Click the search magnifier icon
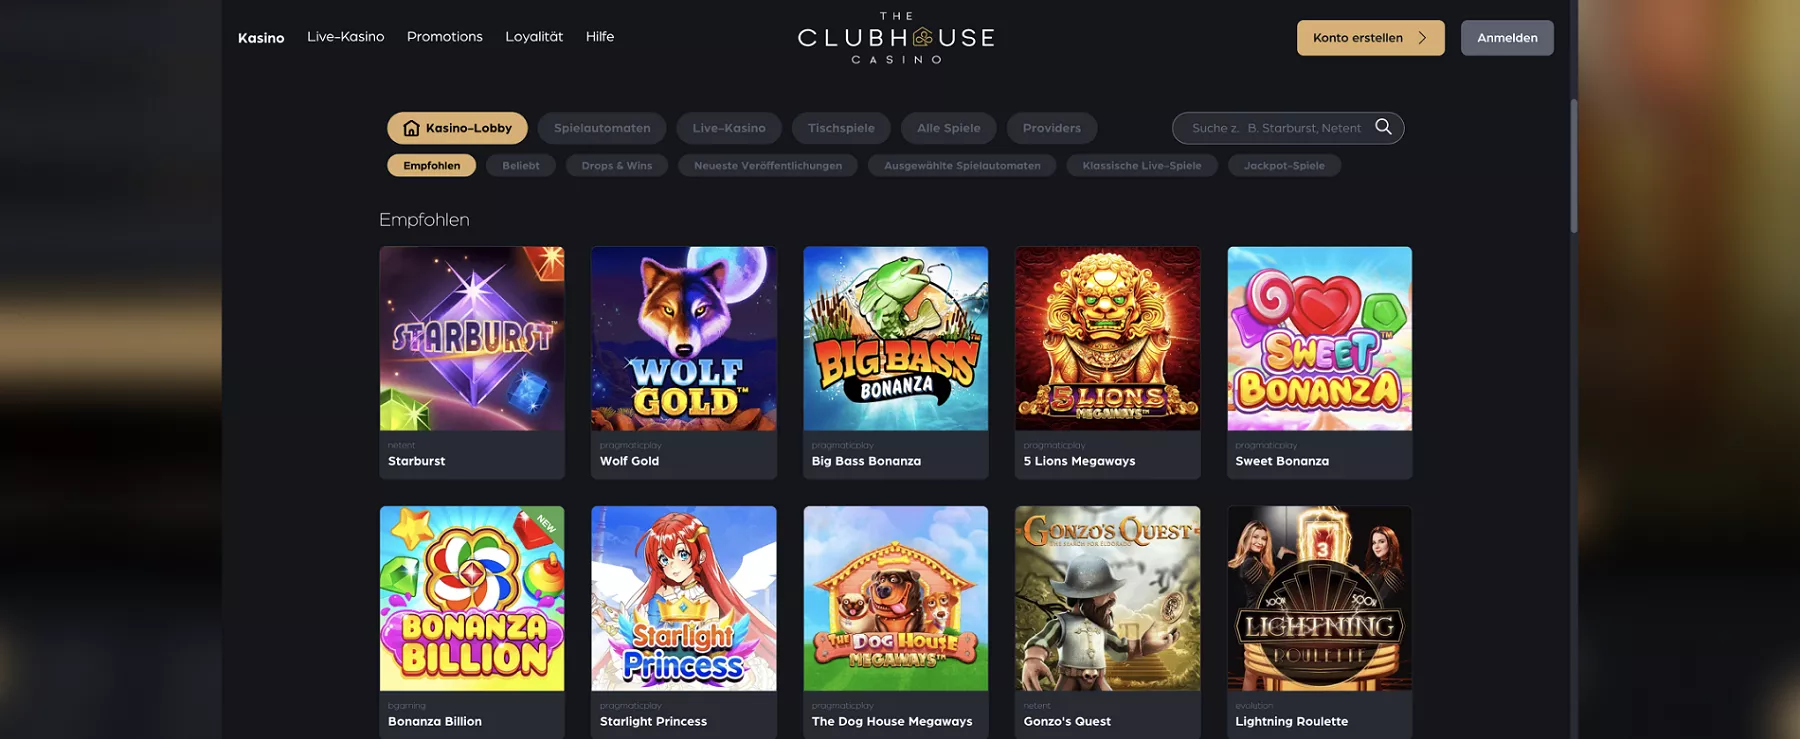Viewport: 1800px width, 739px height. pos(1383,127)
